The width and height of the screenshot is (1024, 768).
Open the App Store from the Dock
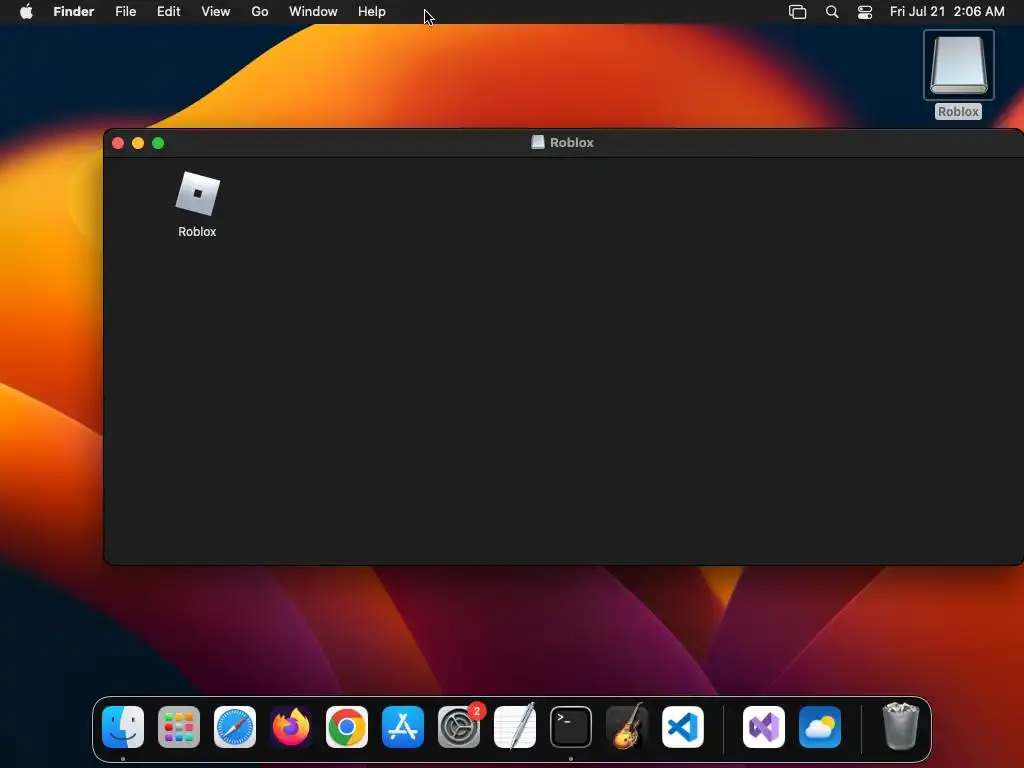(403, 727)
